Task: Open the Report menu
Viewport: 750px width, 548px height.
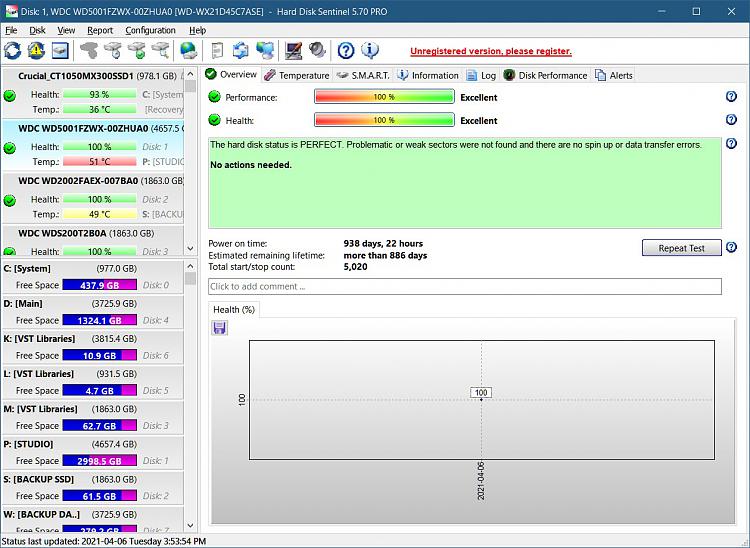Action: tap(100, 30)
